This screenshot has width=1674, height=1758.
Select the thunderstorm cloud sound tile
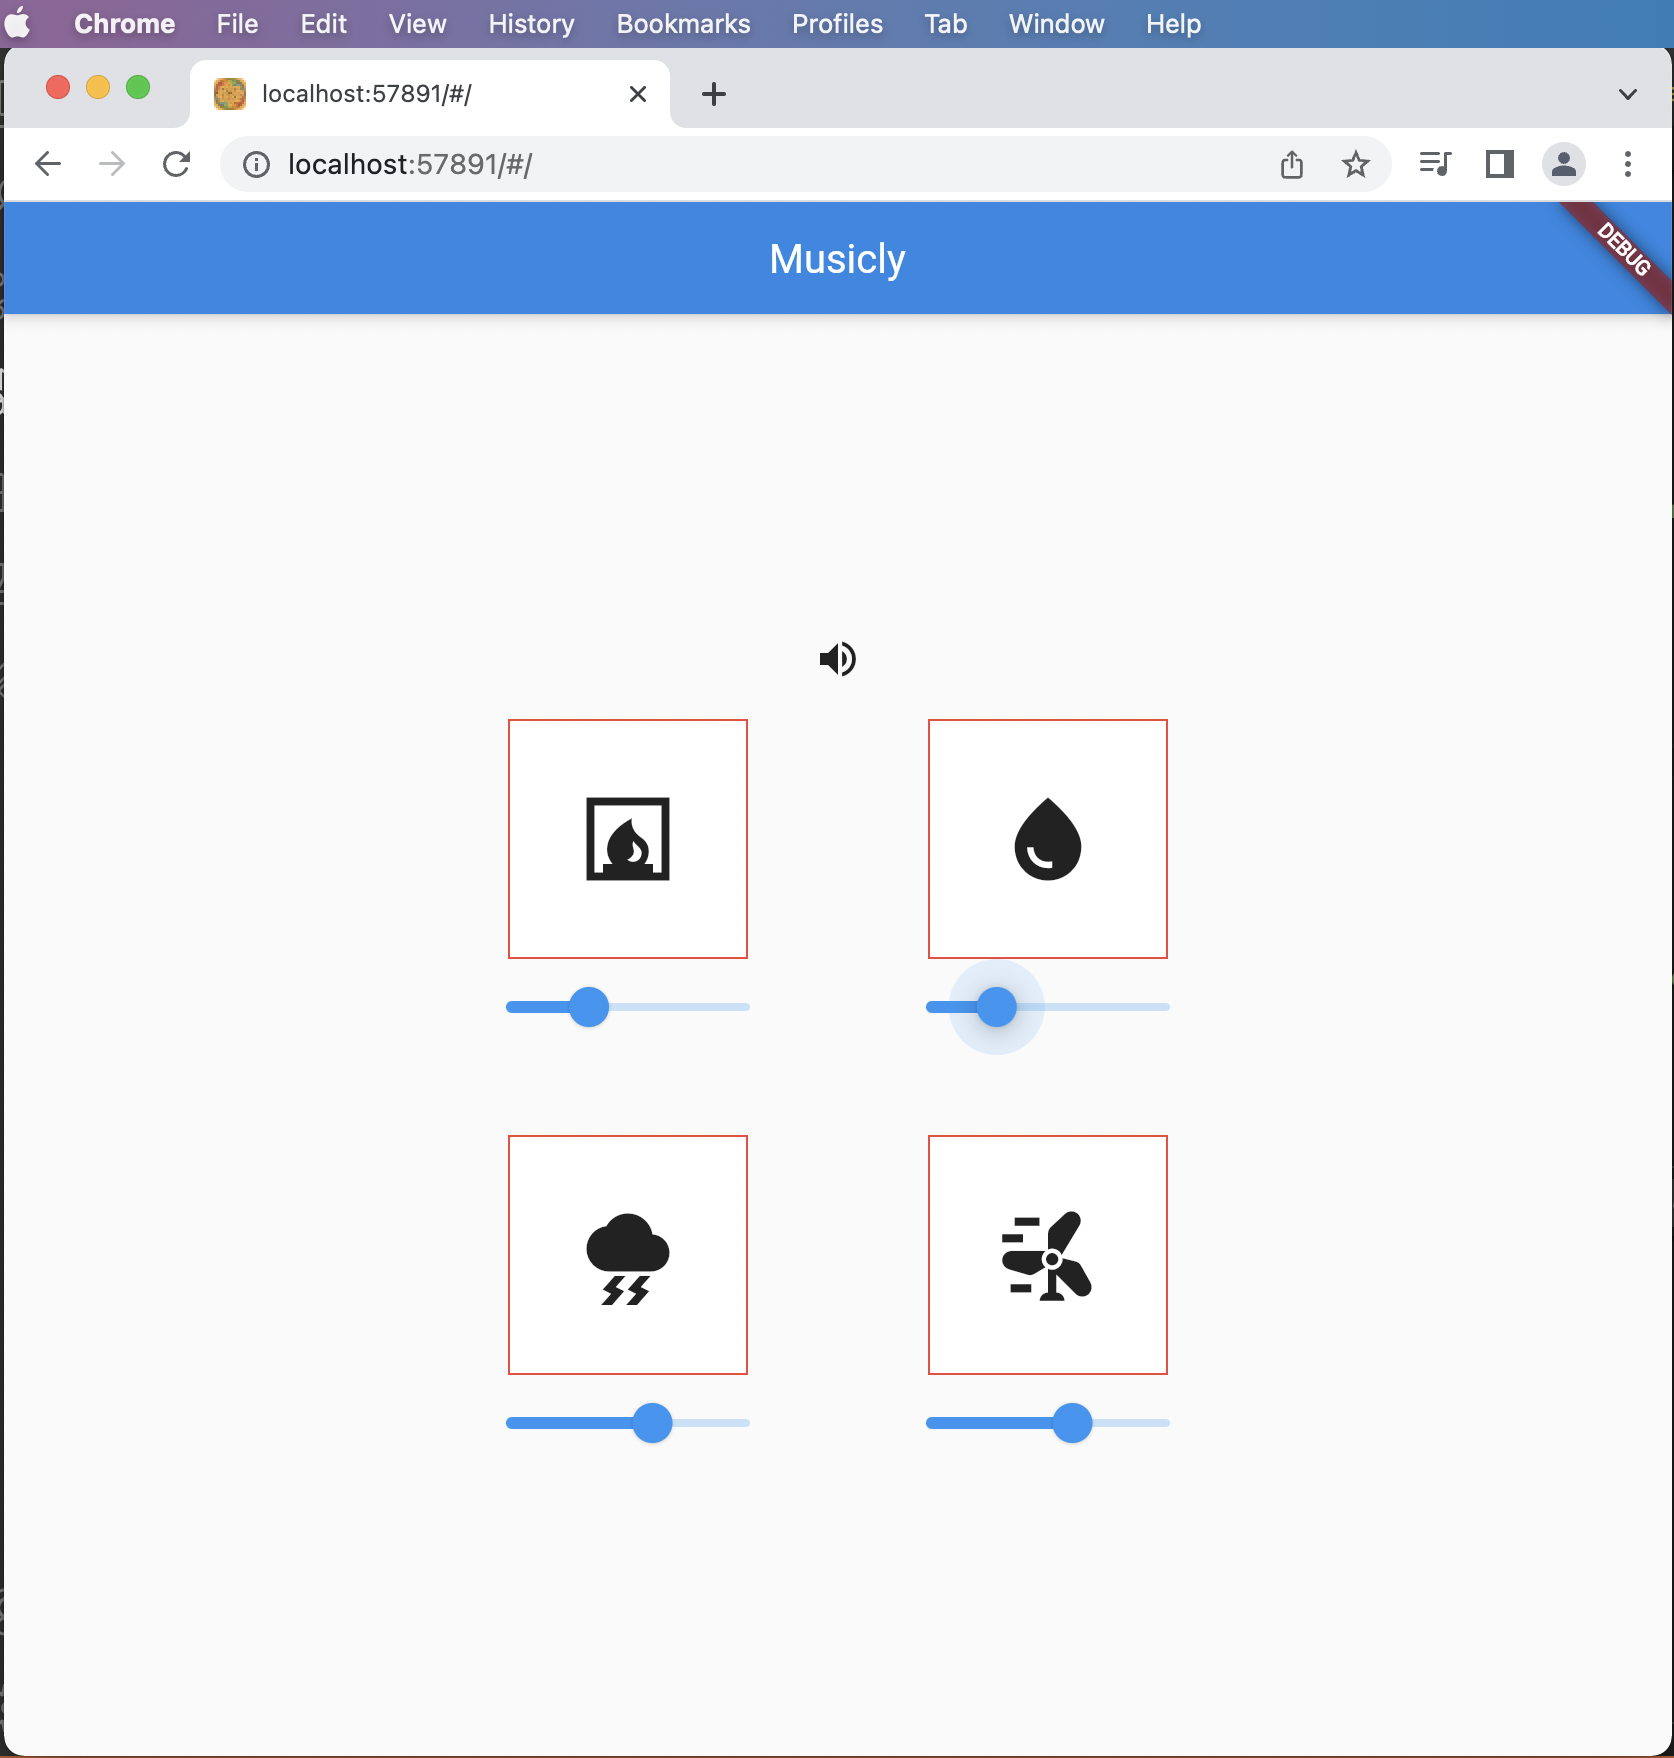tap(628, 1255)
